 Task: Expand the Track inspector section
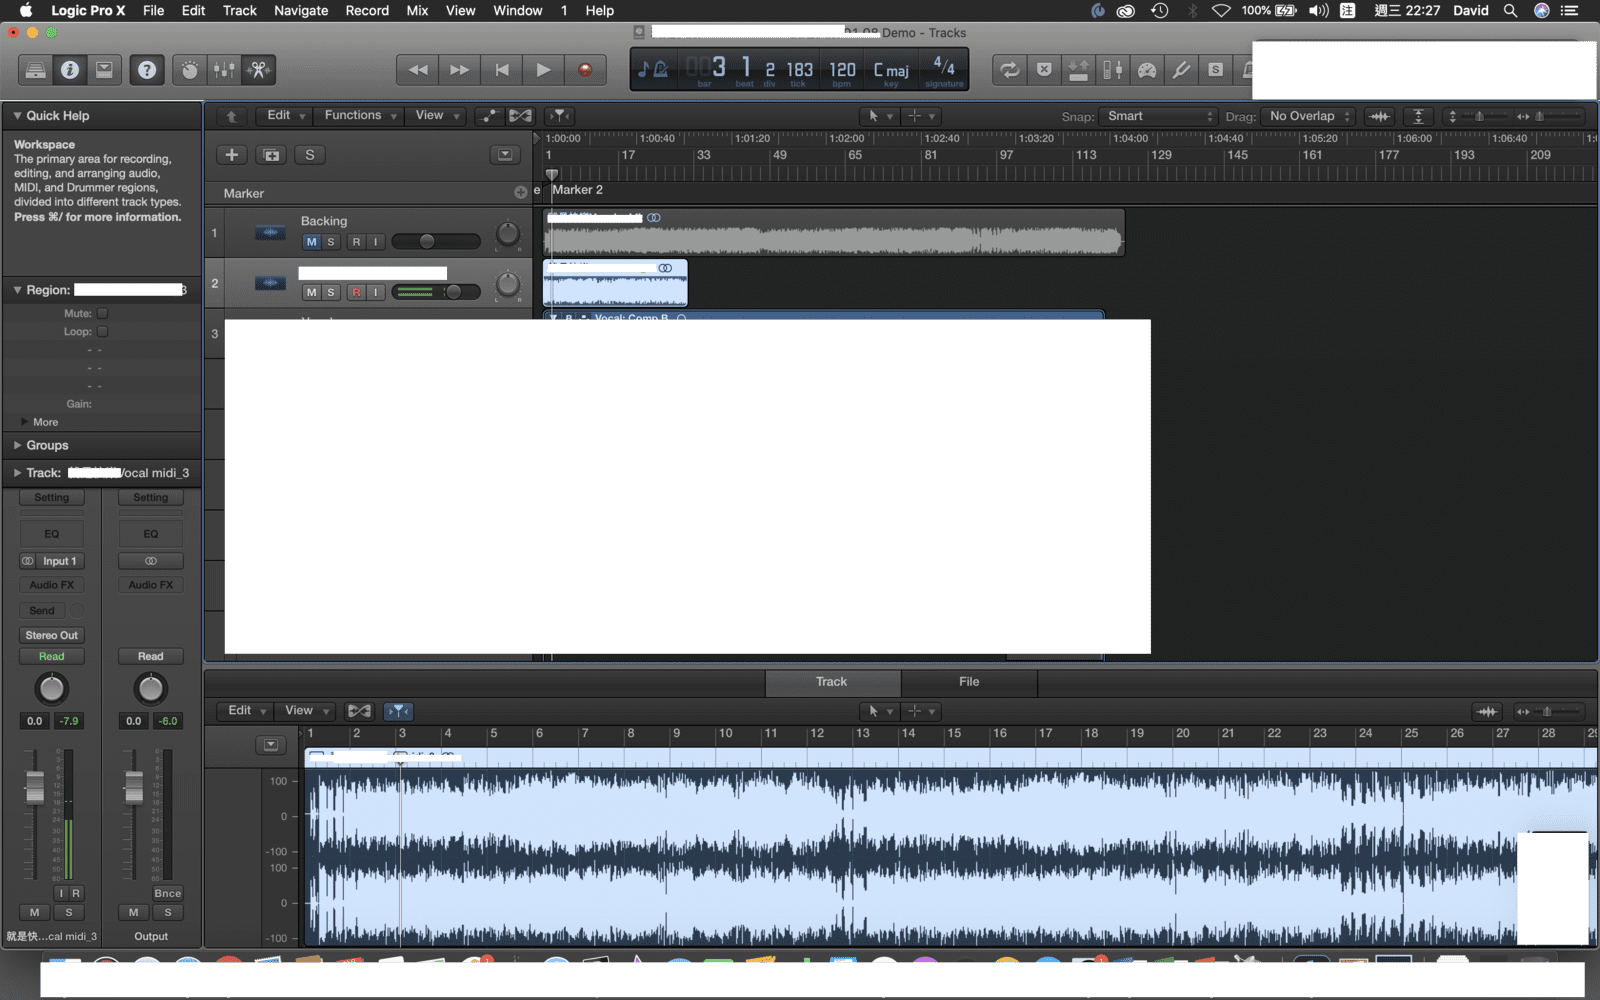pyautogui.click(x=17, y=473)
